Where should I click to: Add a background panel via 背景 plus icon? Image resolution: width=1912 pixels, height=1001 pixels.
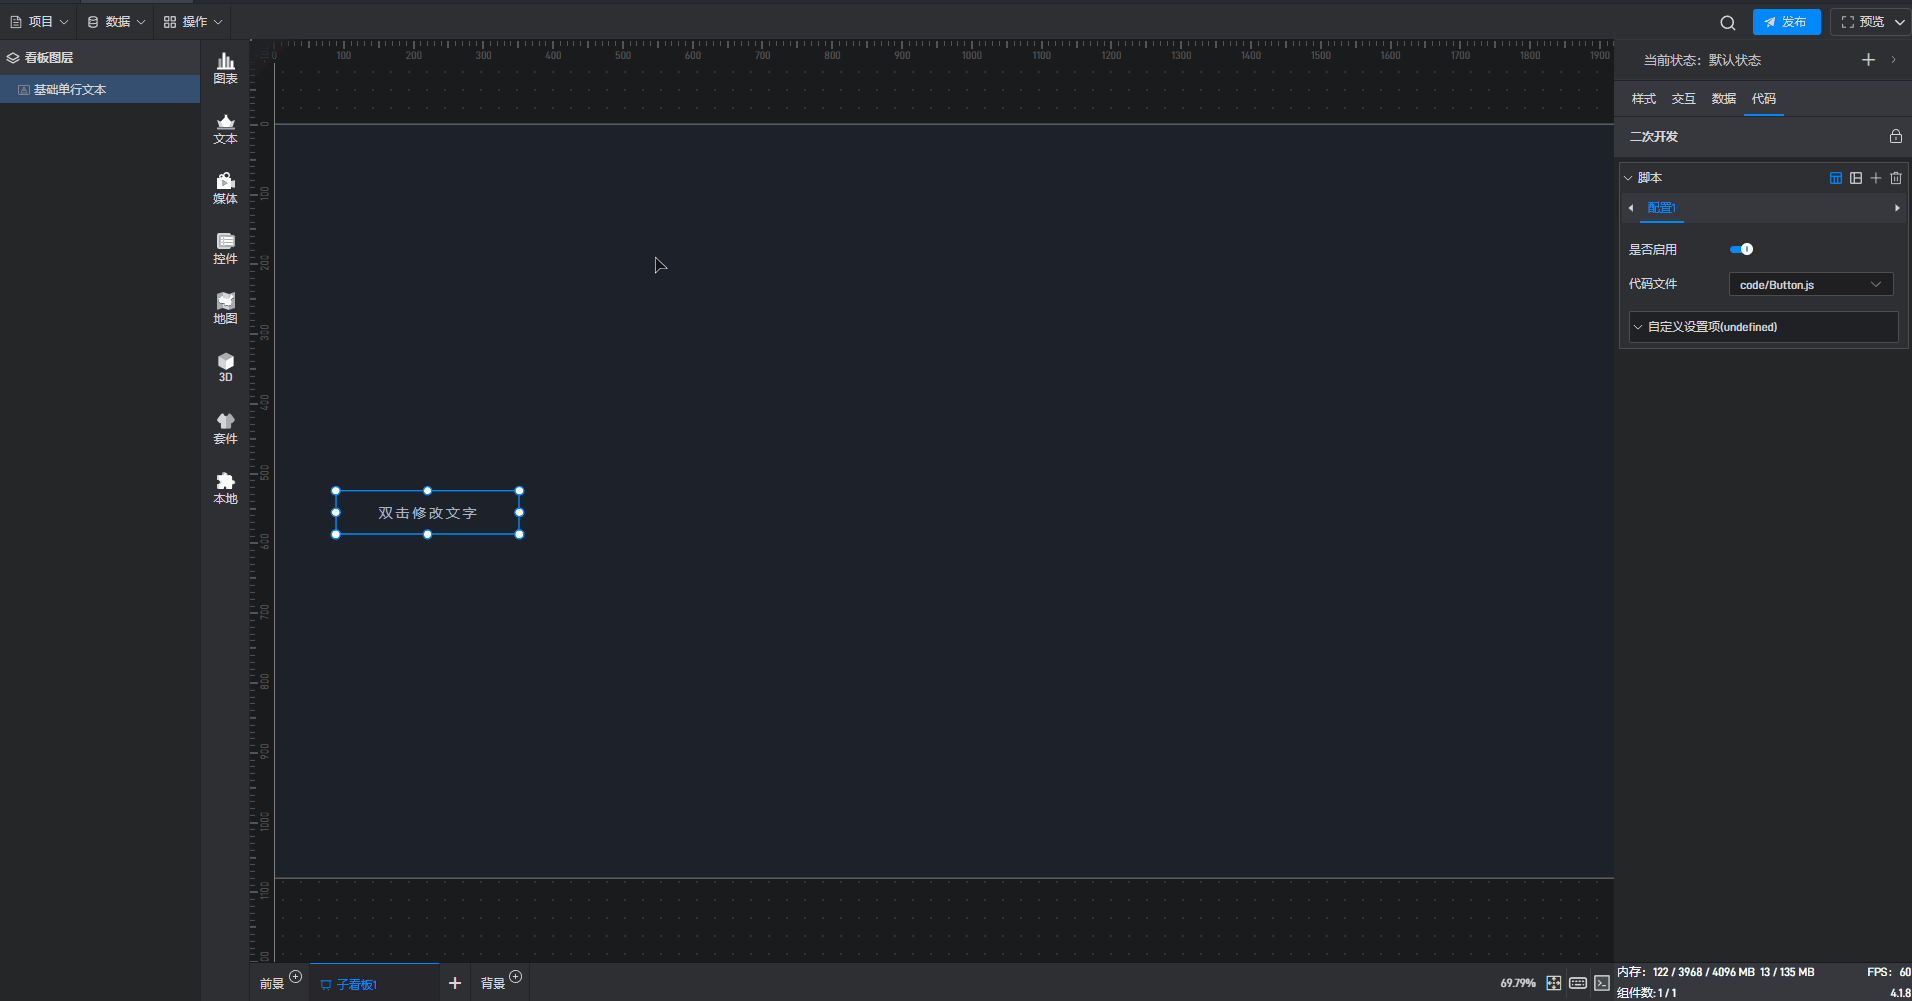515,977
